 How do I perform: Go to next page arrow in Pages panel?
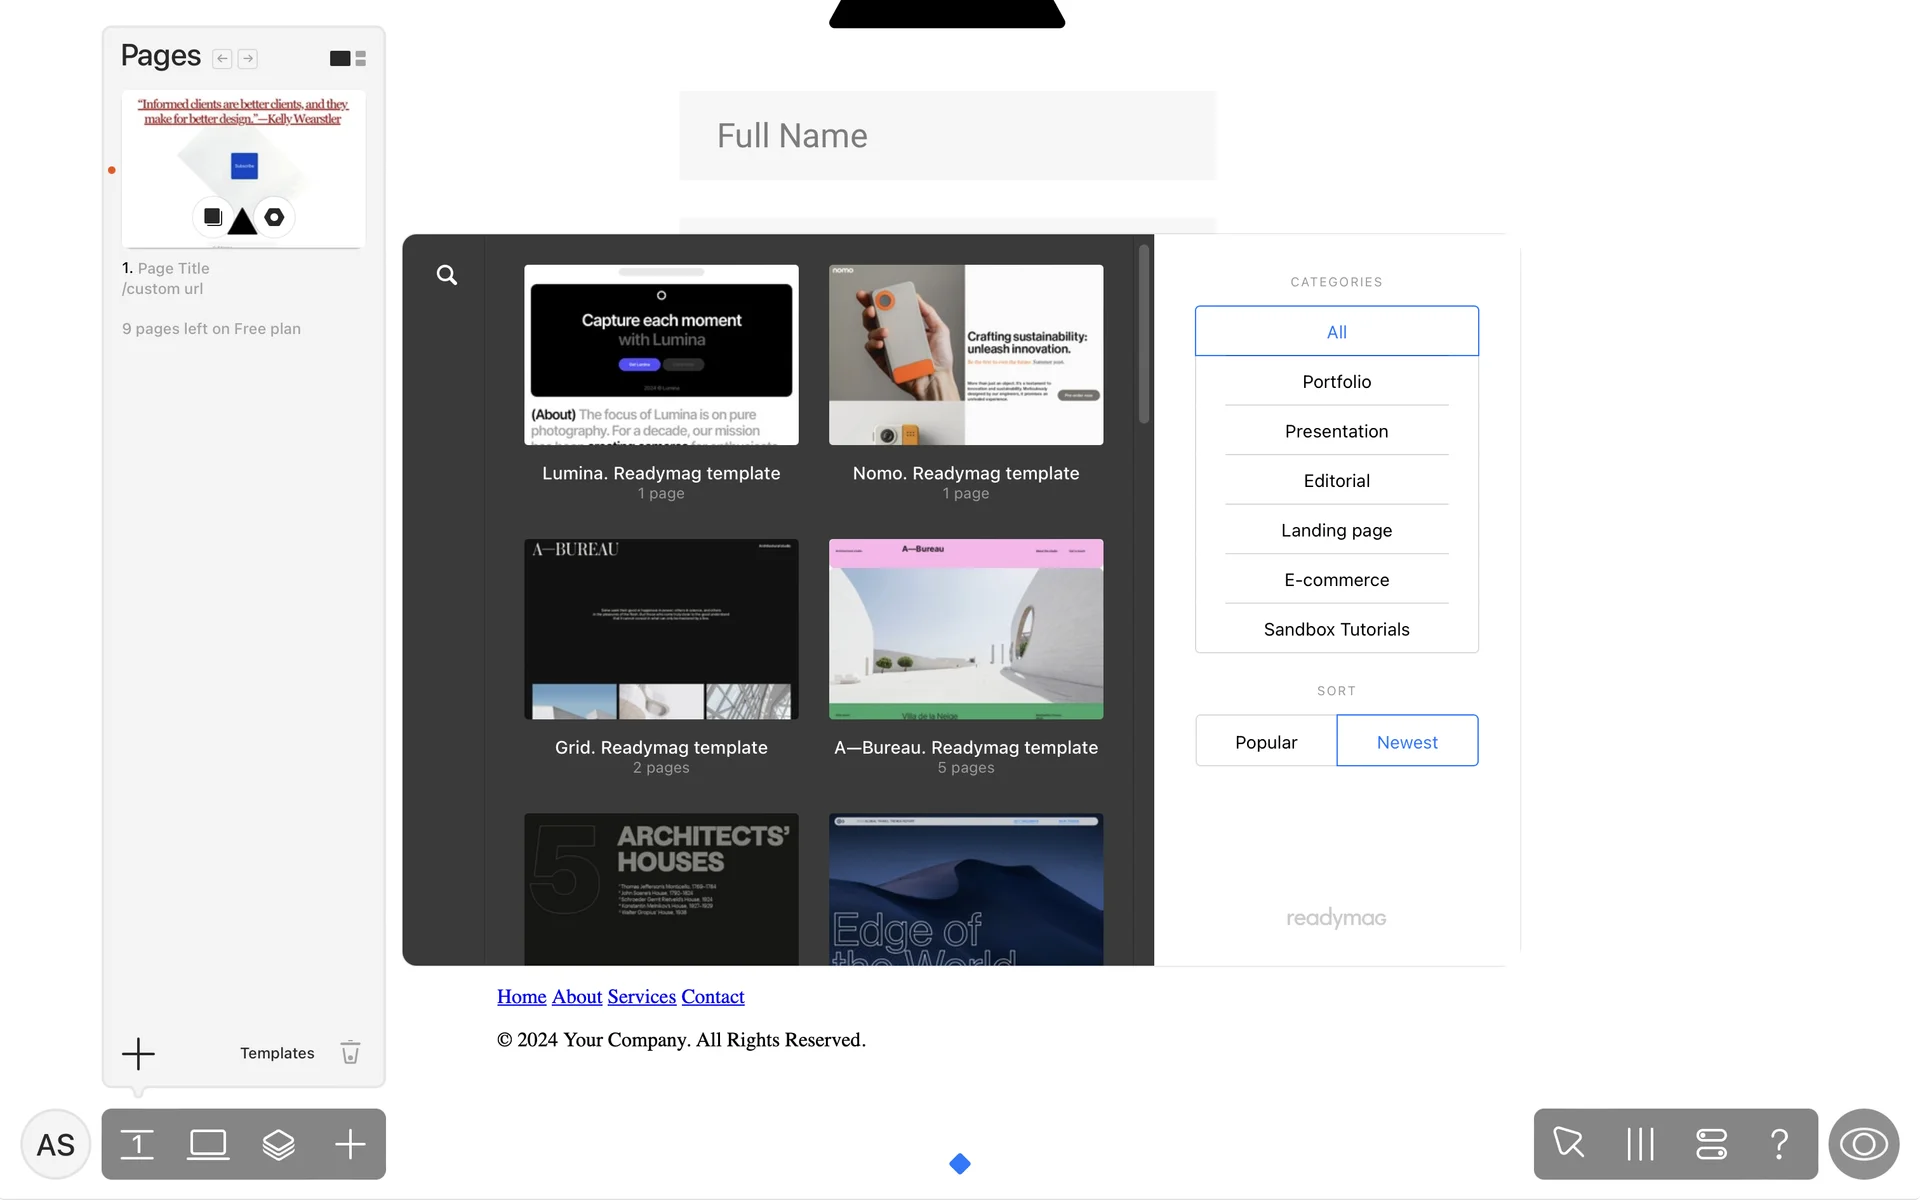[x=248, y=59]
